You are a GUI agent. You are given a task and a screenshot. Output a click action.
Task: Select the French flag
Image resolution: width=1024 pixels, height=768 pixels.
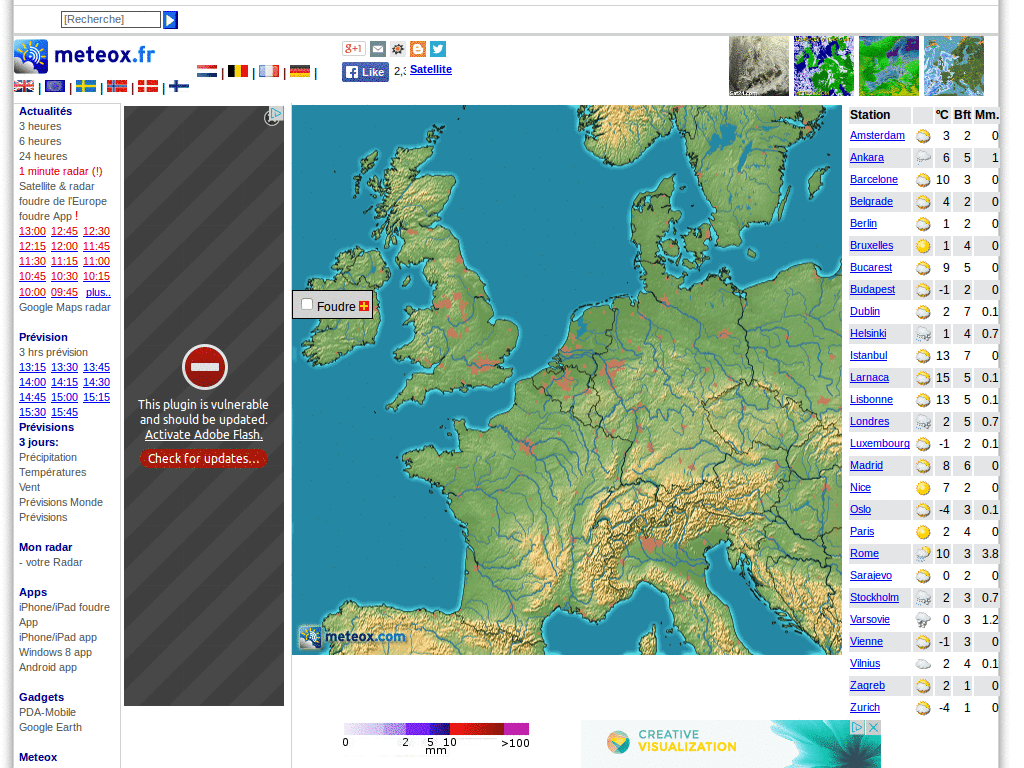point(268,71)
